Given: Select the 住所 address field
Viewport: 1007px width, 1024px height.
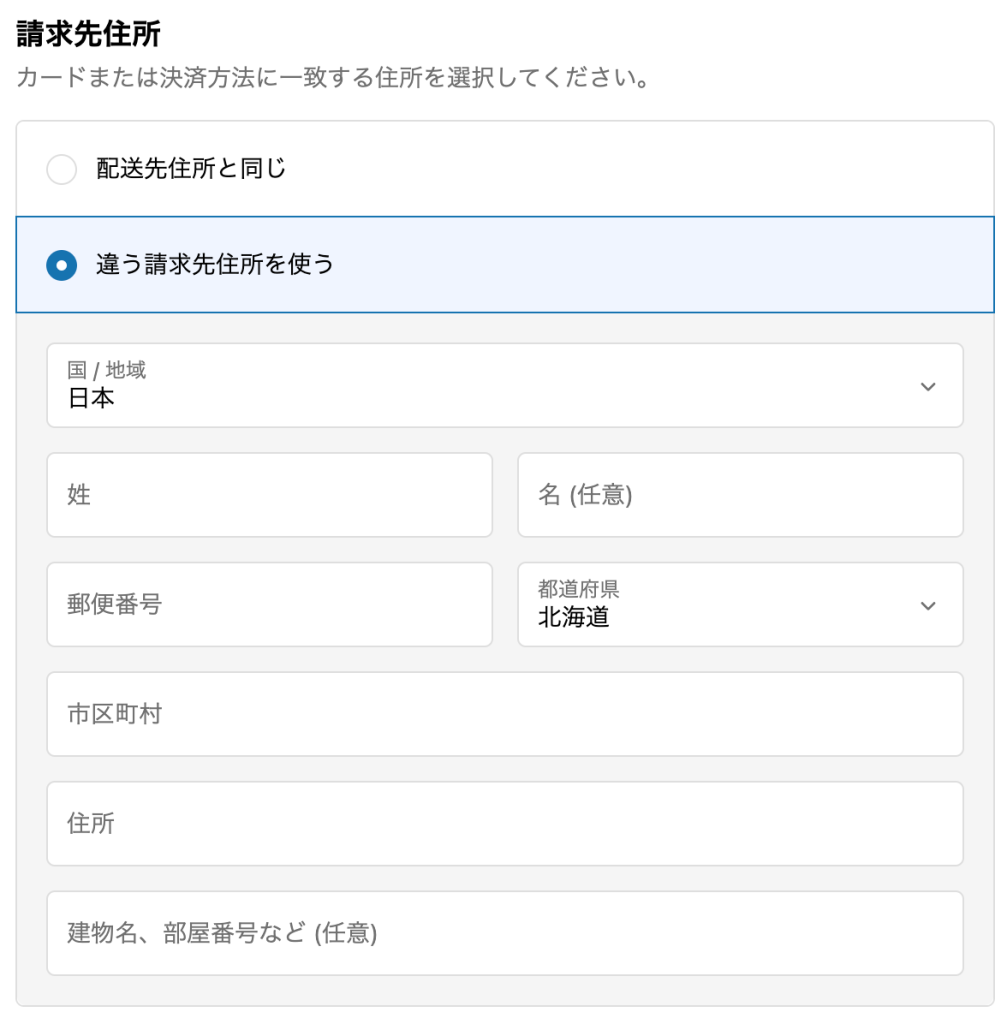Looking at the screenshot, I should [x=505, y=824].
